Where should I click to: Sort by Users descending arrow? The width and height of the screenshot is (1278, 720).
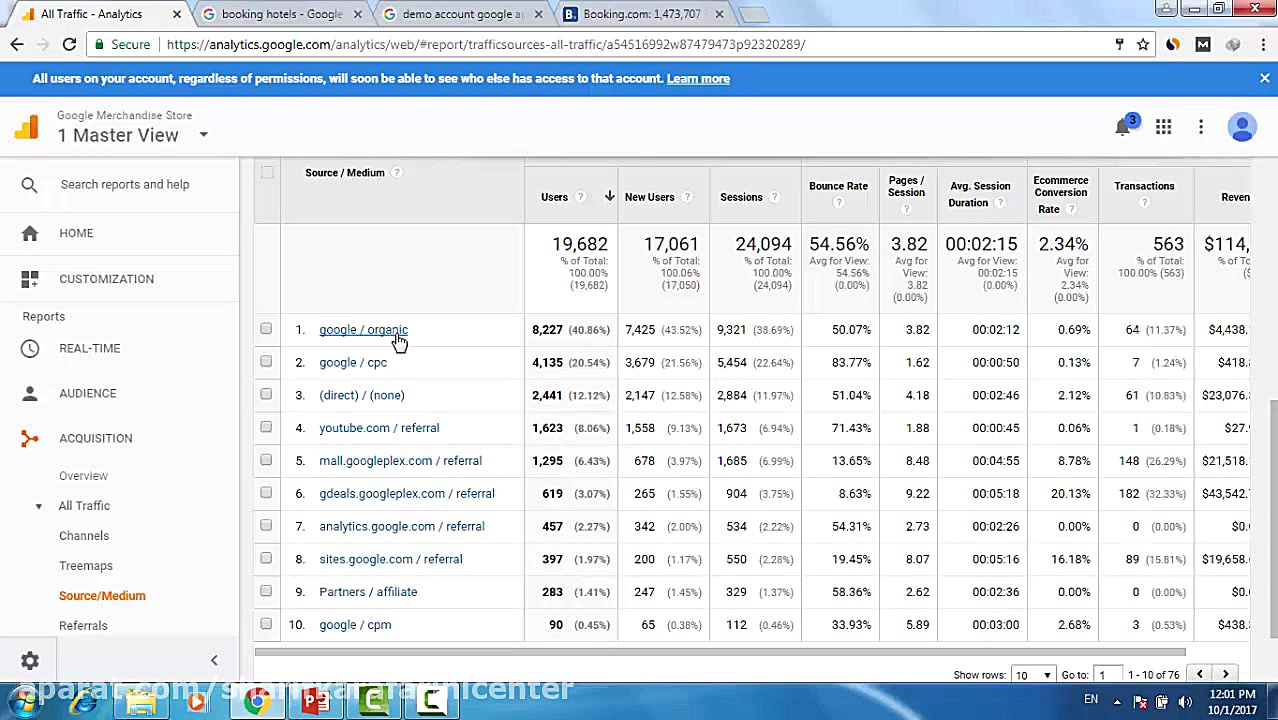pos(609,196)
